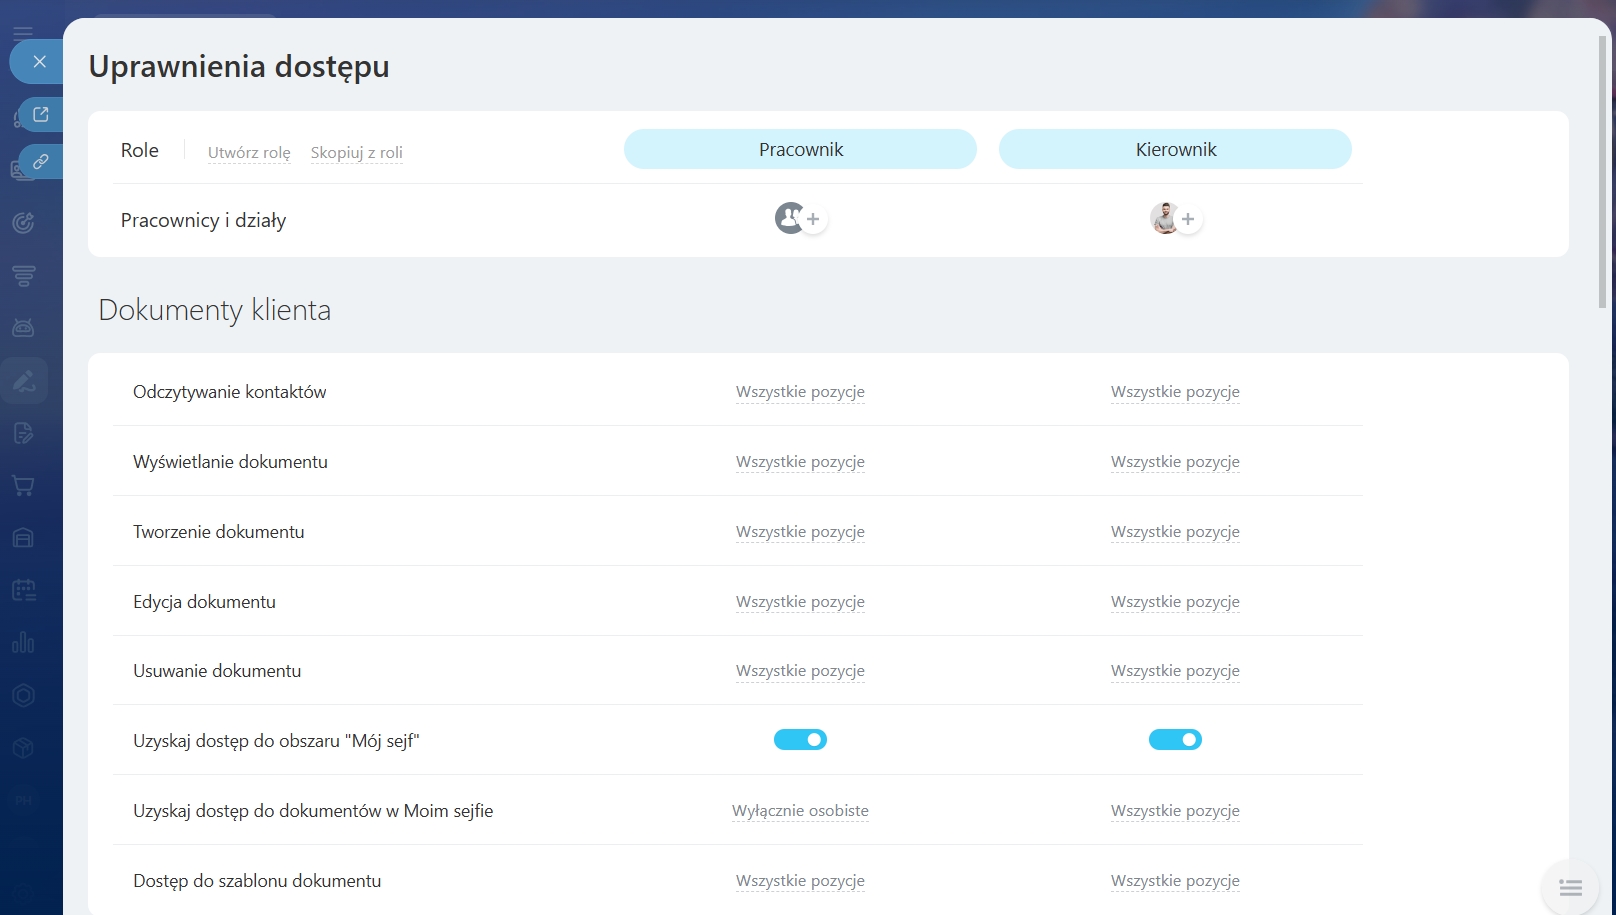Open the floating list menu button

(x=1570, y=887)
